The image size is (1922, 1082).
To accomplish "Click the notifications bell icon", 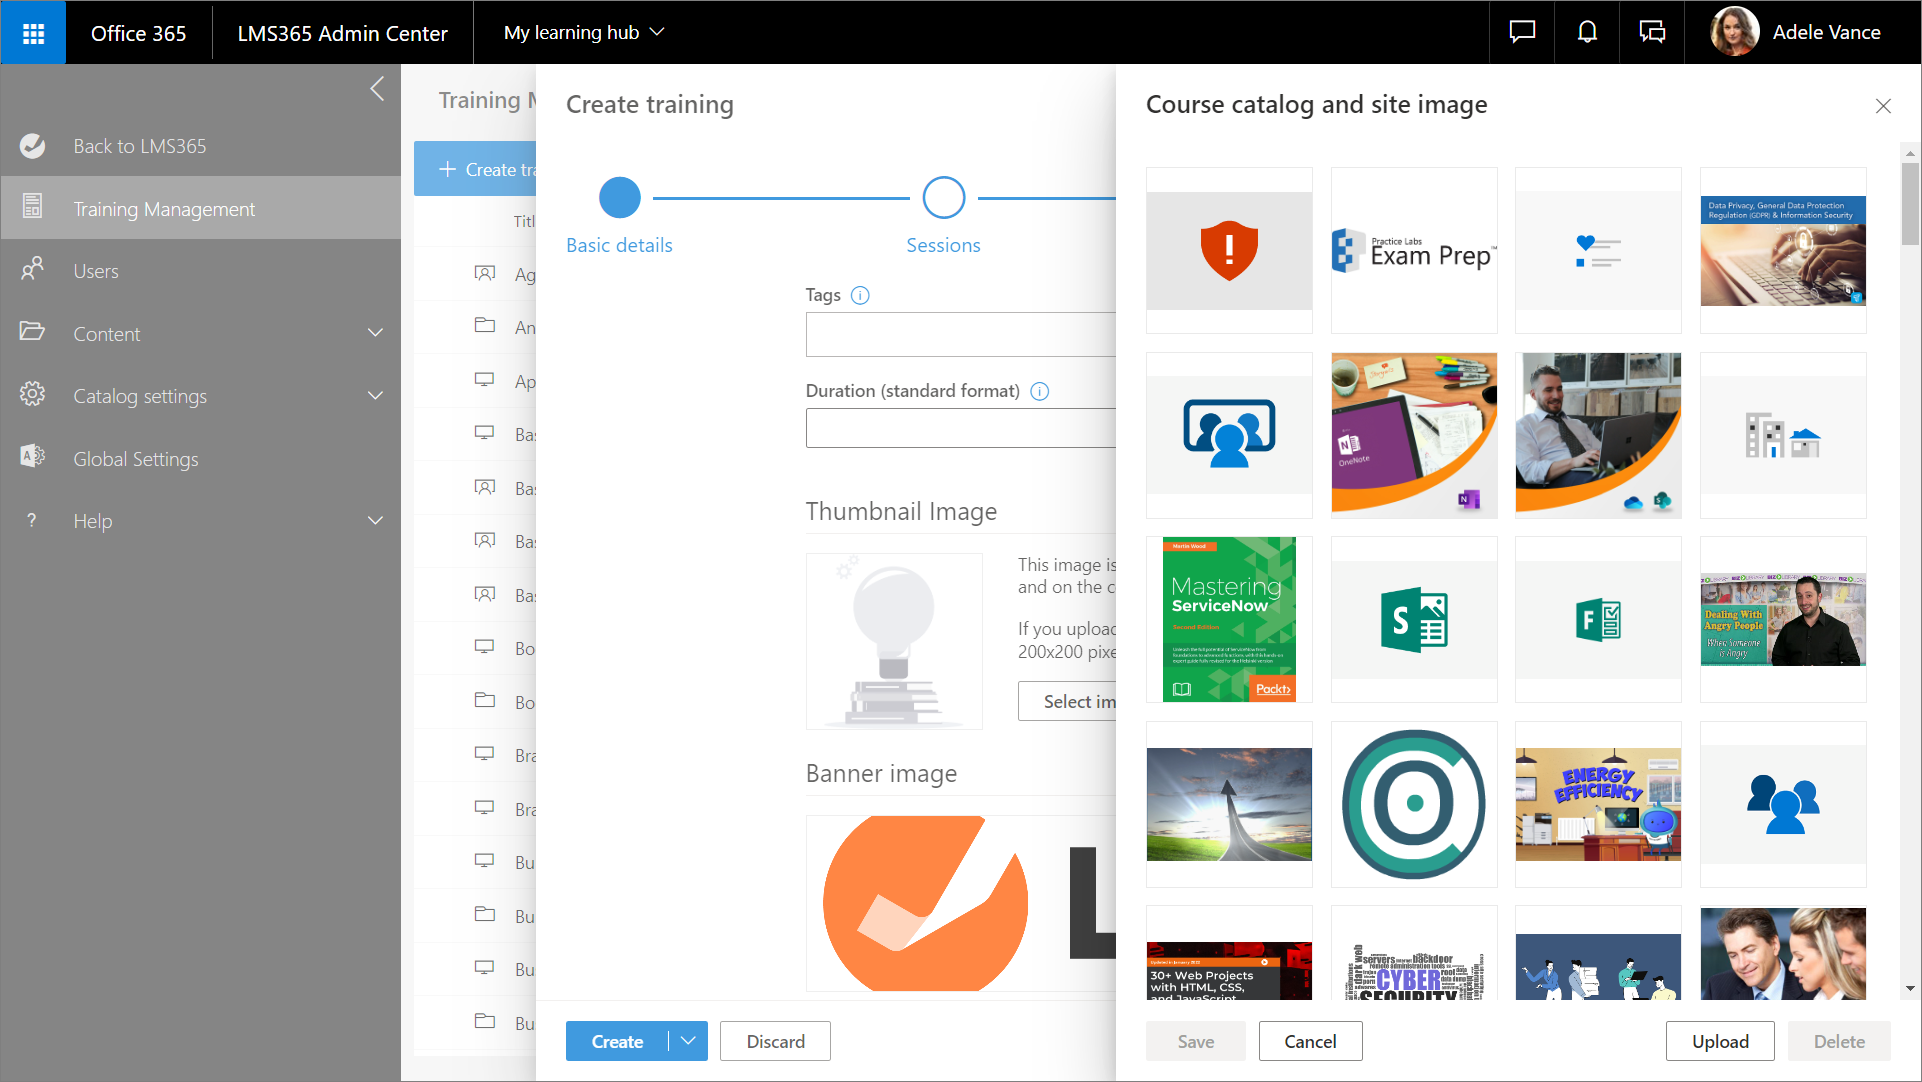I will pos(1587,33).
